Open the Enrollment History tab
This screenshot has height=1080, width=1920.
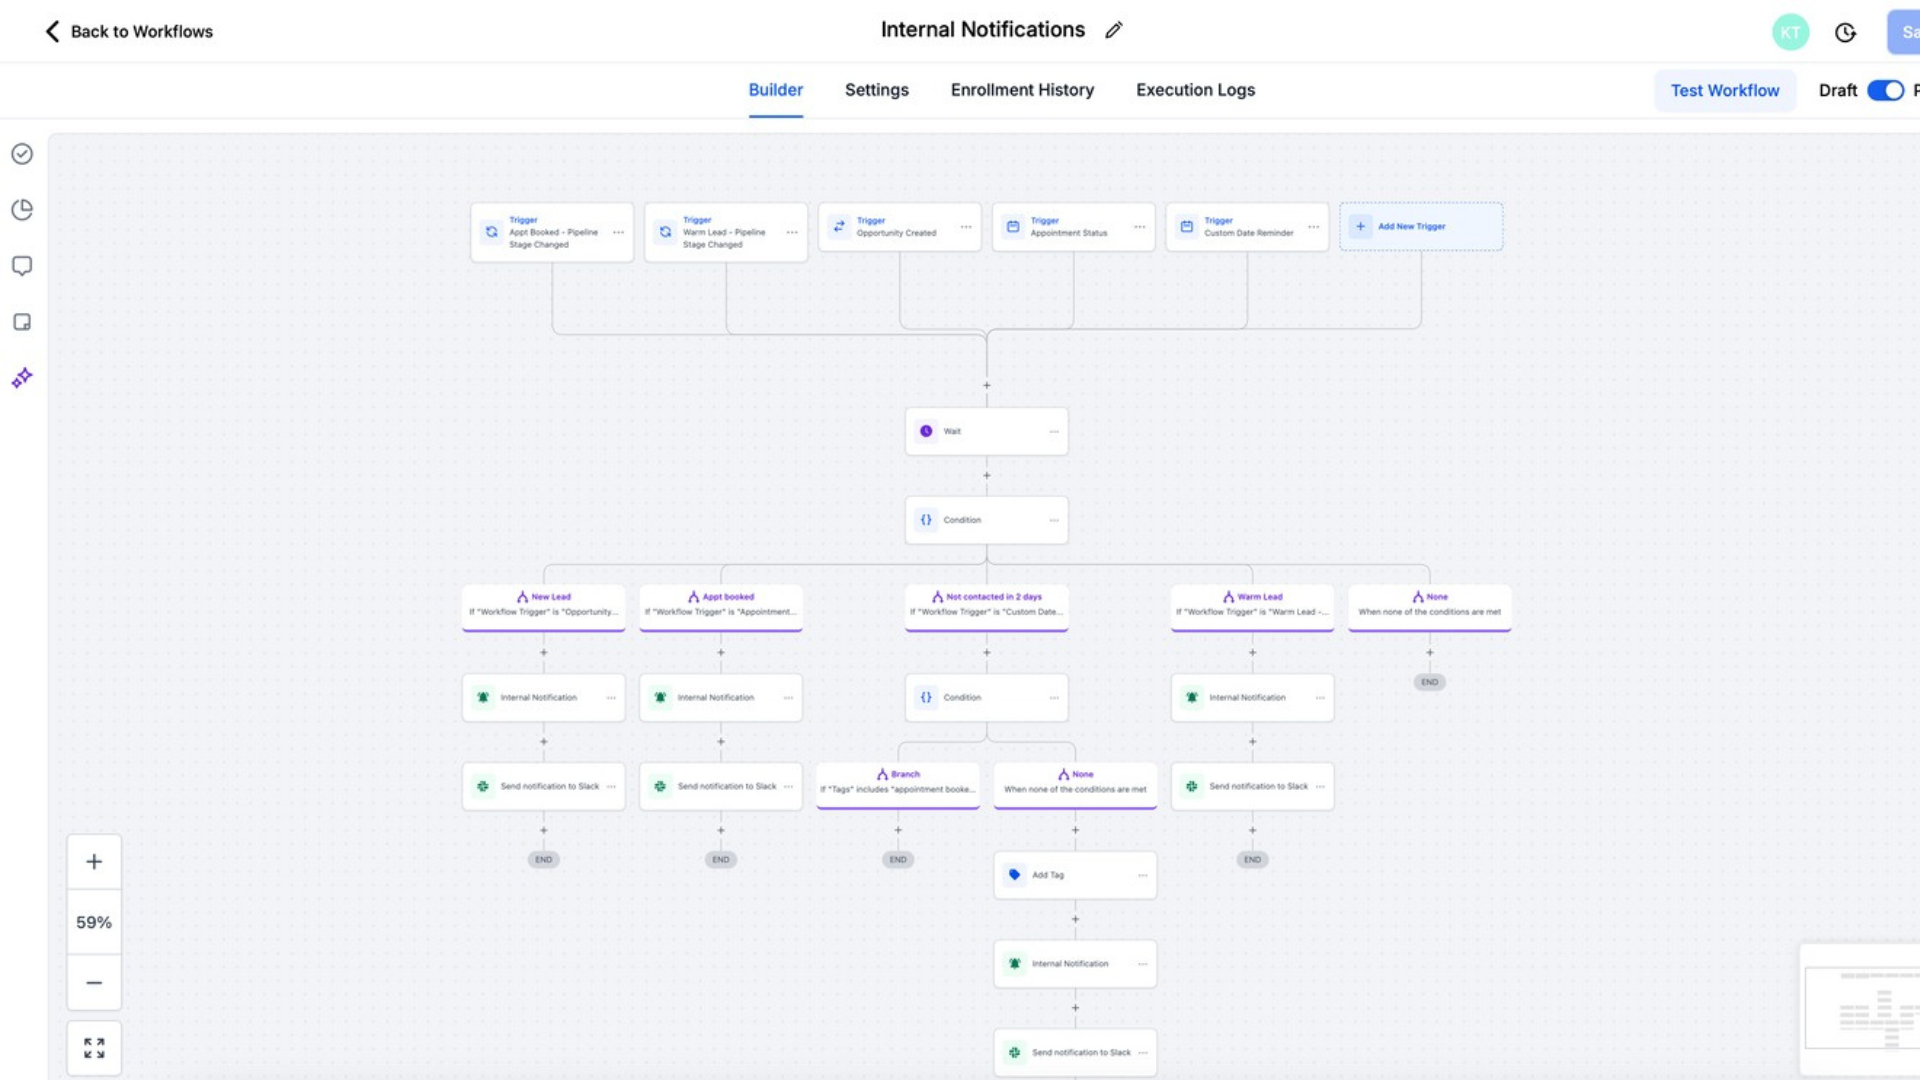(x=1021, y=90)
